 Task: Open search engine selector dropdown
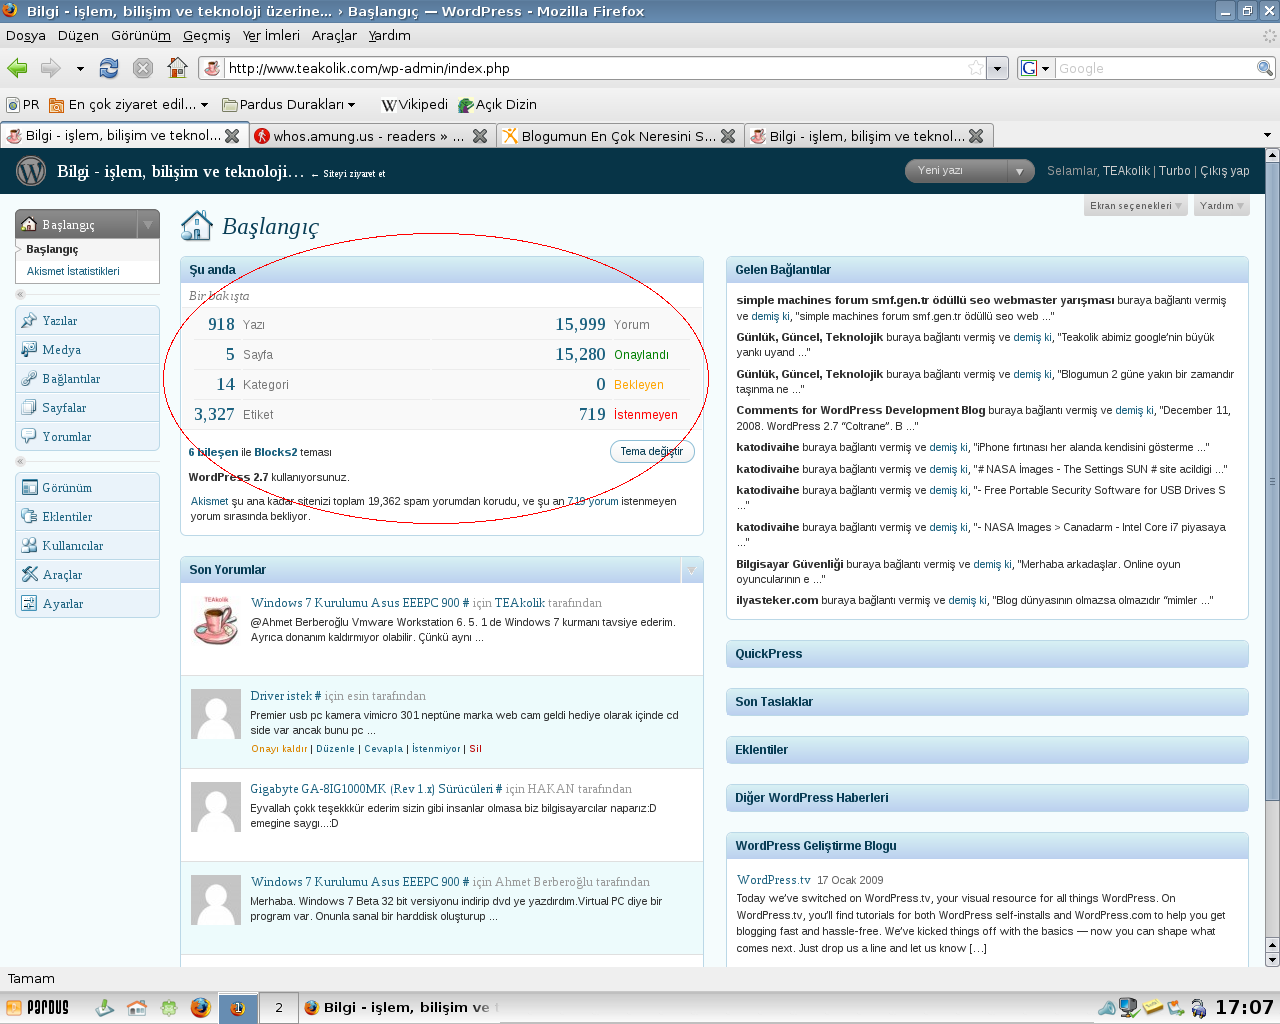pyautogui.click(x=1035, y=68)
